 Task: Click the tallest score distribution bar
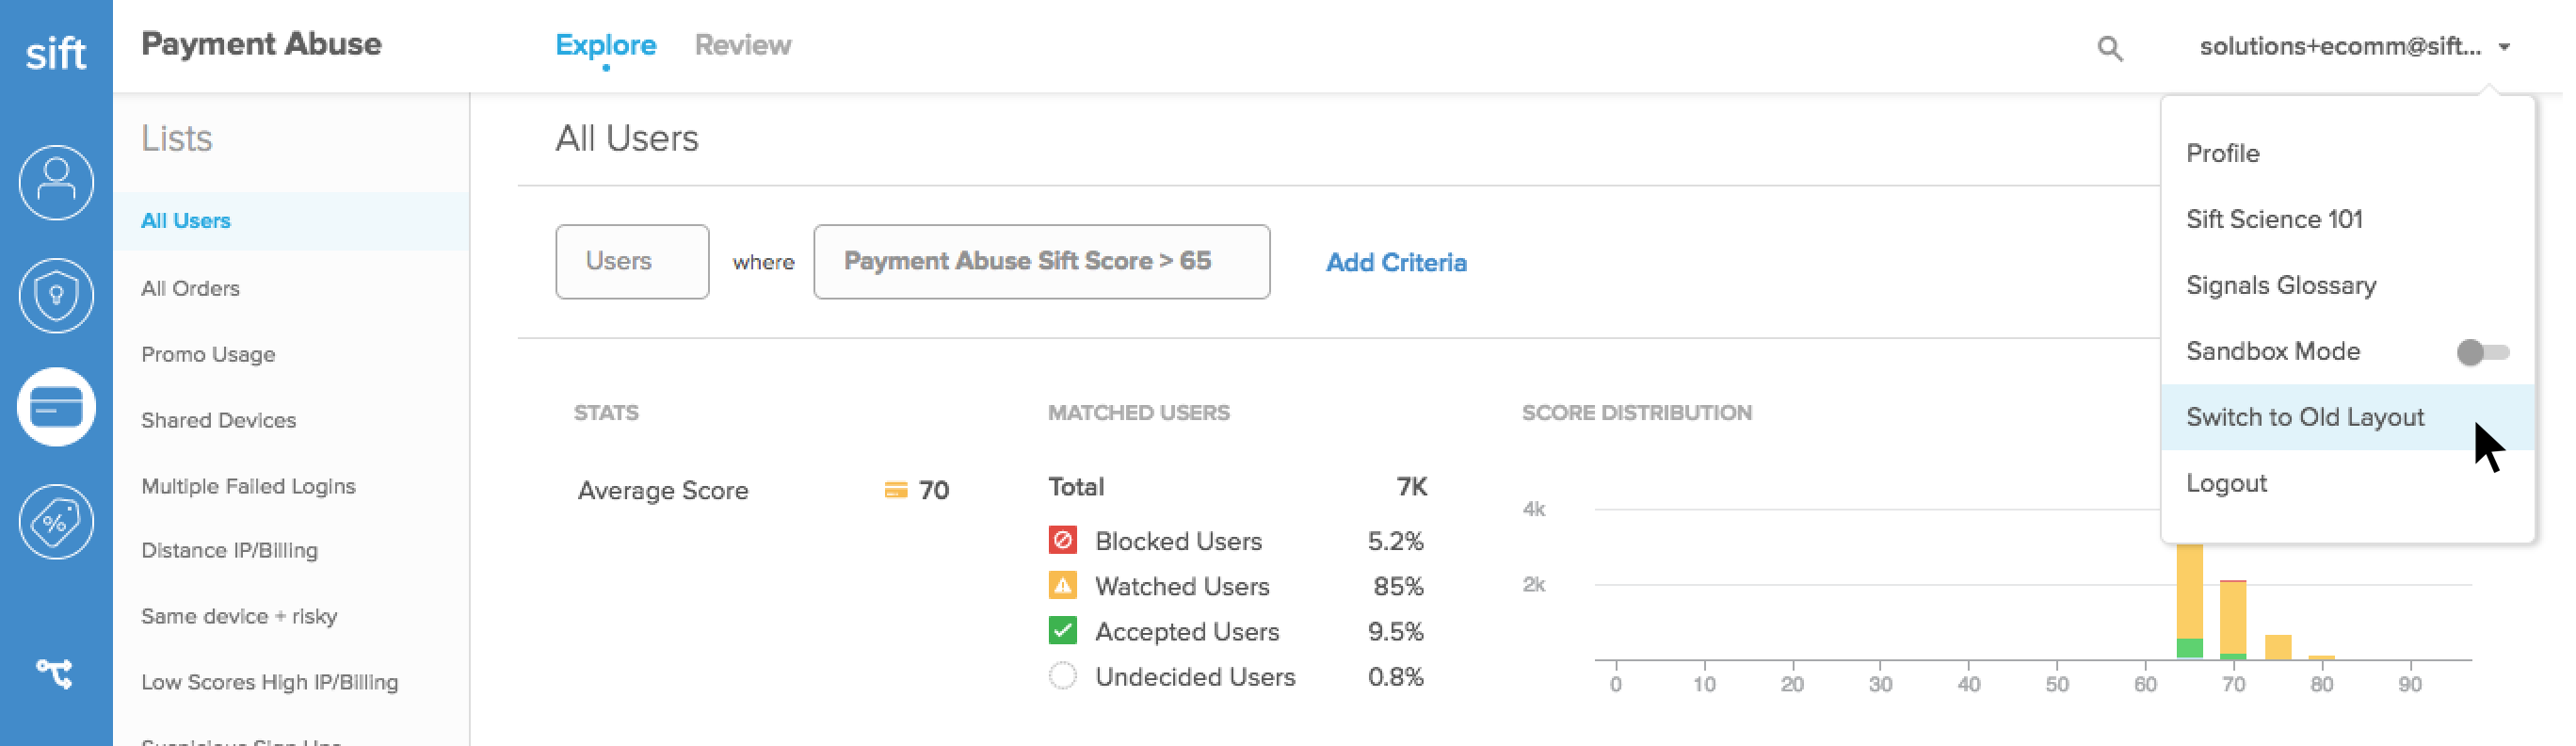(x=2189, y=600)
